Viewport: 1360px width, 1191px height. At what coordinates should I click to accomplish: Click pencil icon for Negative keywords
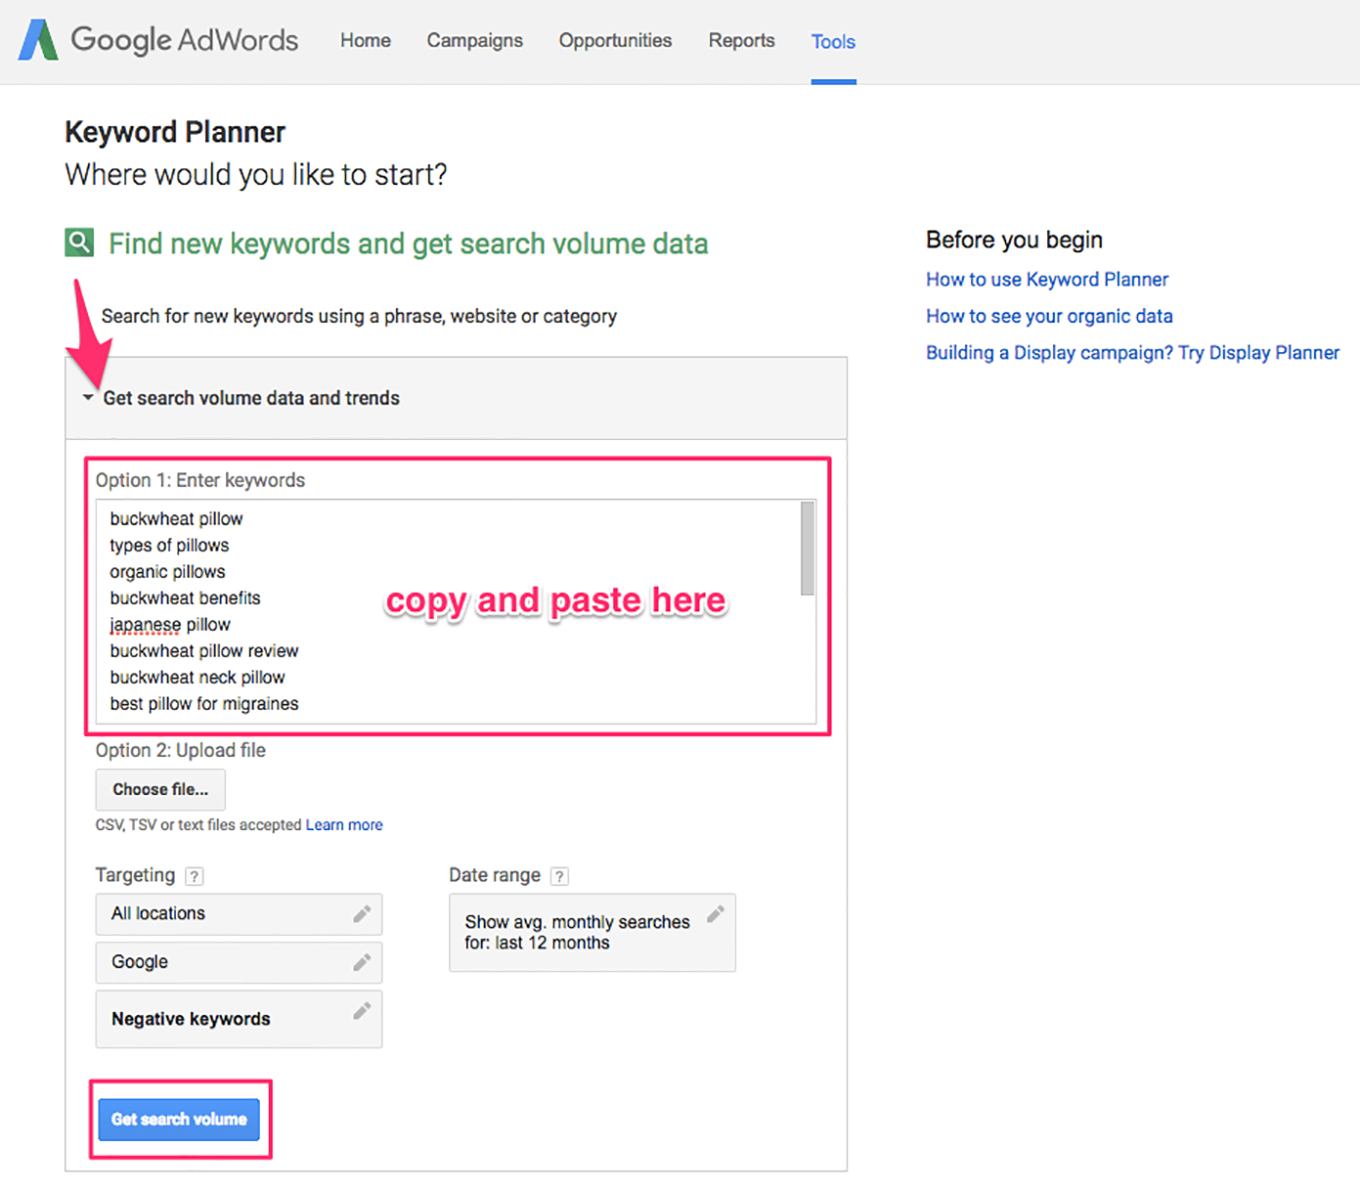[x=362, y=1011]
